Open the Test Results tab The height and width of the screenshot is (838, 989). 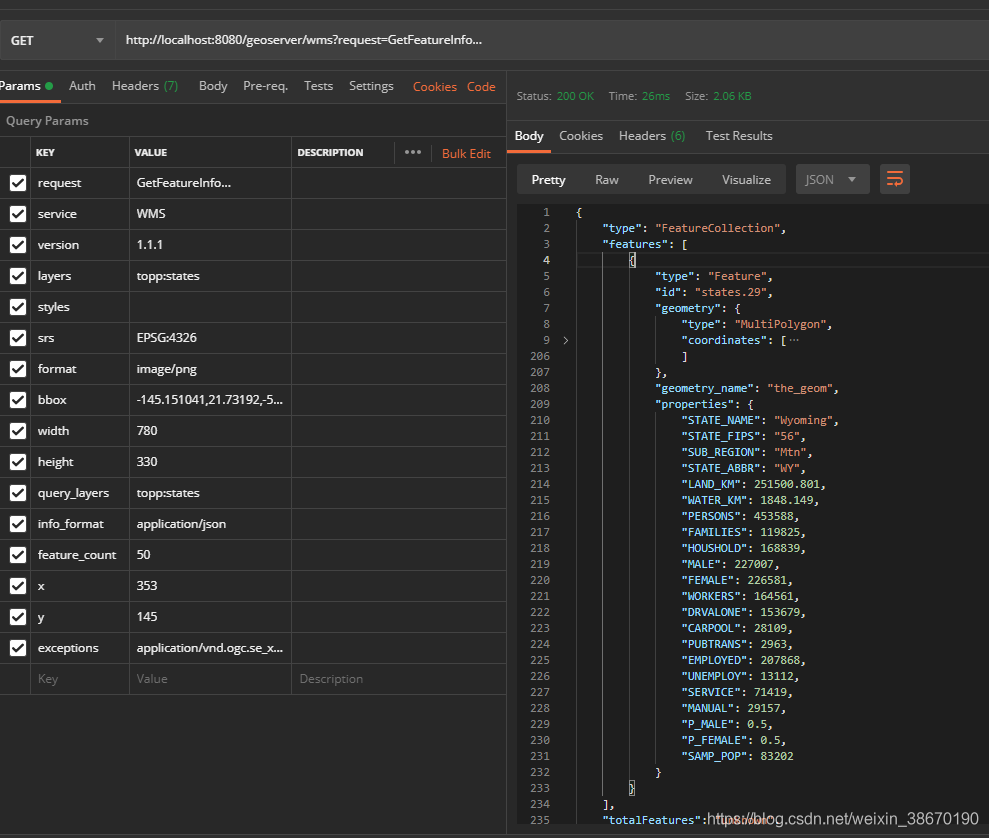[x=738, y=136]
